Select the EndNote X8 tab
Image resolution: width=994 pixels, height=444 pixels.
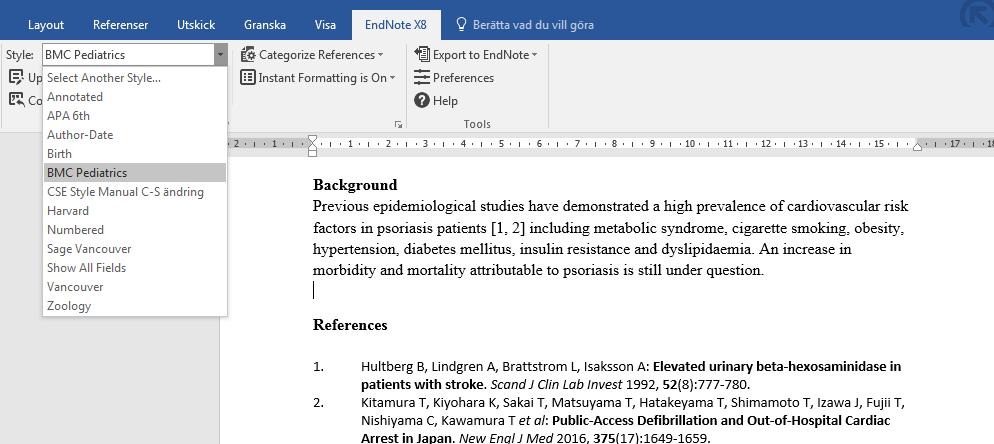396,25
